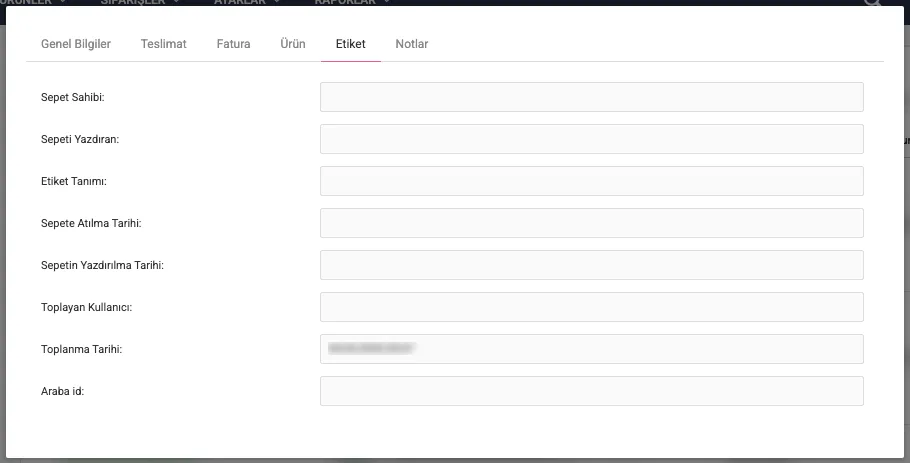Click the Sepet Sahibi input field

pos(591,97)
